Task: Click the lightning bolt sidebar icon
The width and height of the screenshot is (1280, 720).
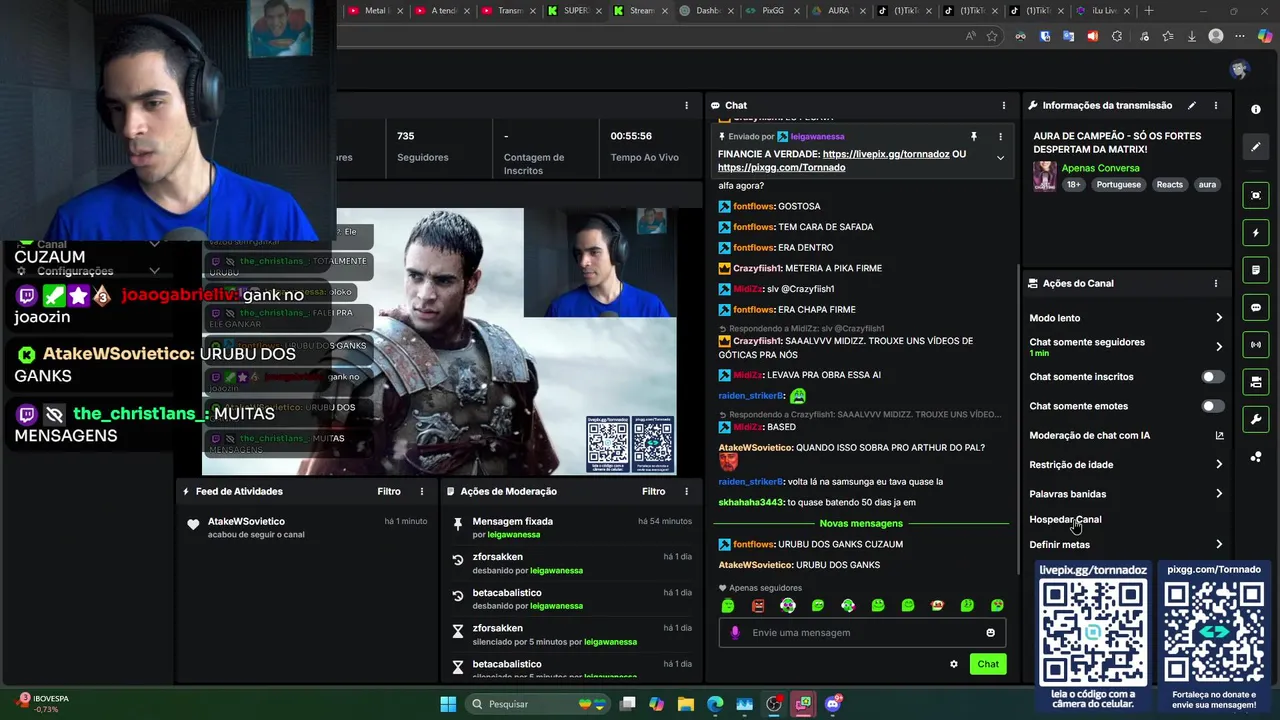Action: coord(1256,233)
